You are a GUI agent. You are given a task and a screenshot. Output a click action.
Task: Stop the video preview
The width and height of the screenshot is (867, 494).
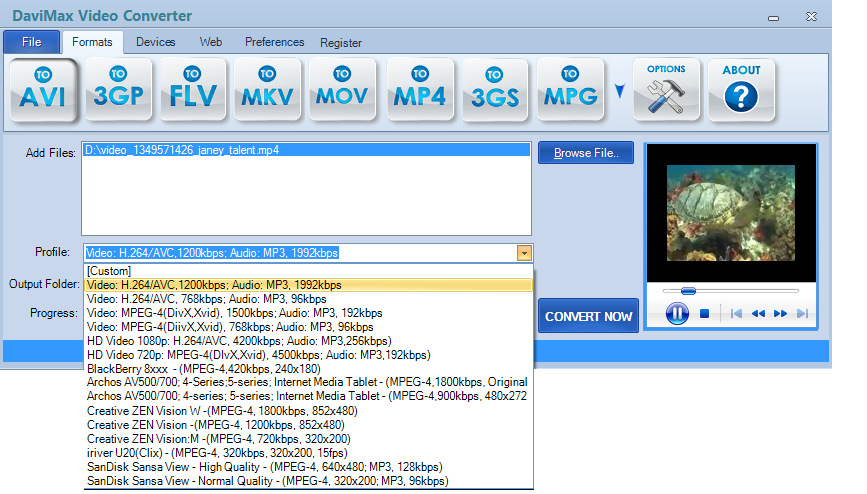[x=704, y=313]
